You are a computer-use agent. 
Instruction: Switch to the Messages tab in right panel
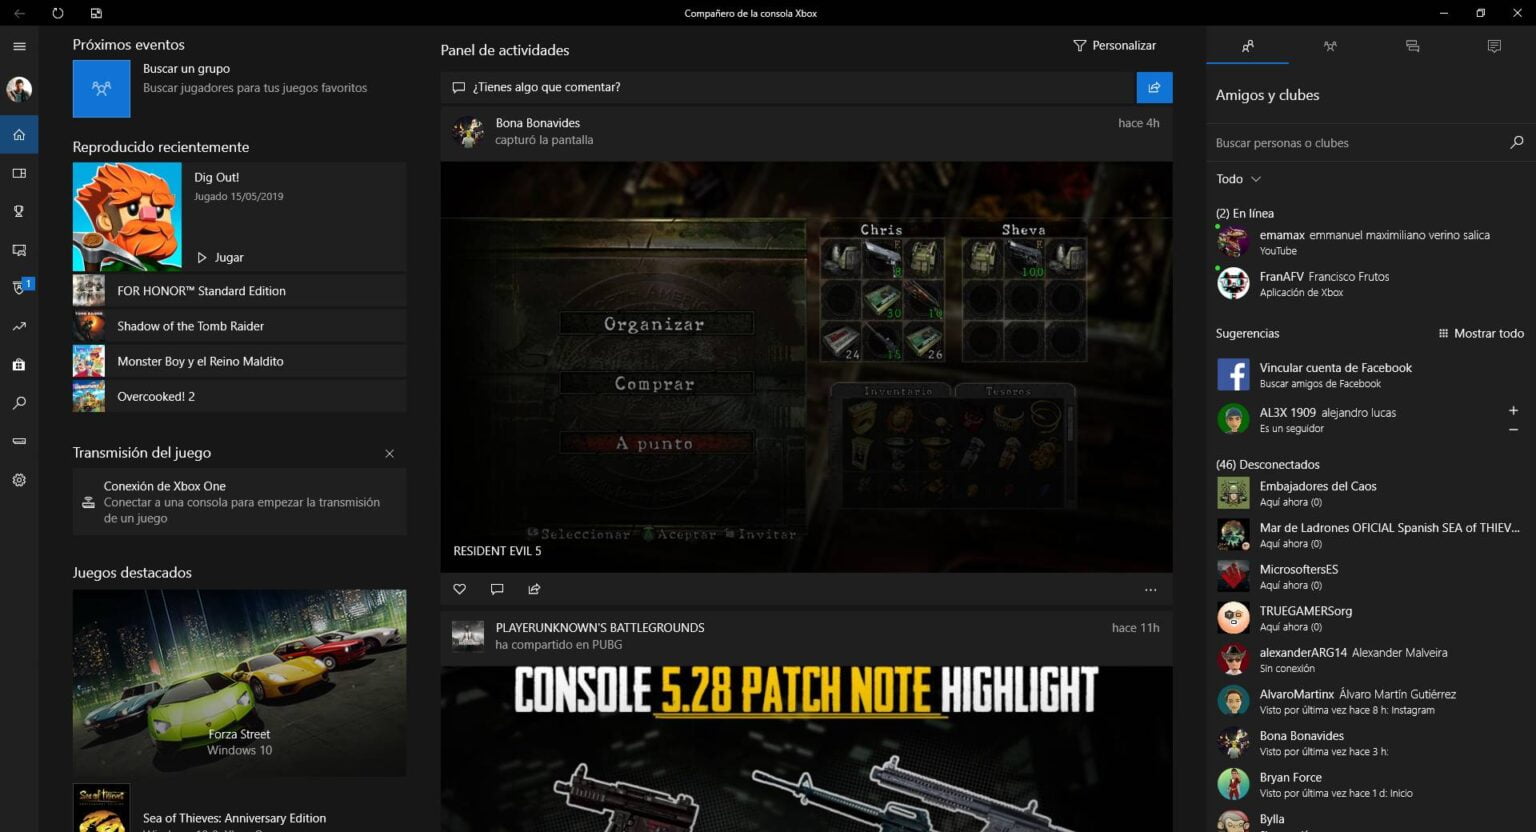pos(1412,46)
